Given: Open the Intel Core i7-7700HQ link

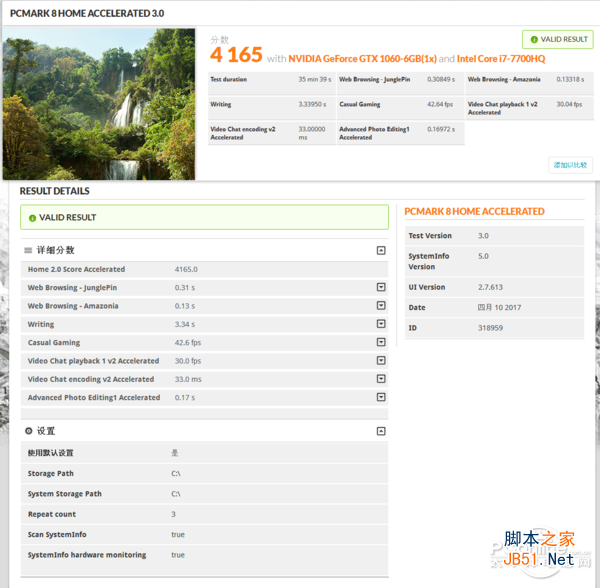Looking at the screenshot, I should [x=501, y=59].
